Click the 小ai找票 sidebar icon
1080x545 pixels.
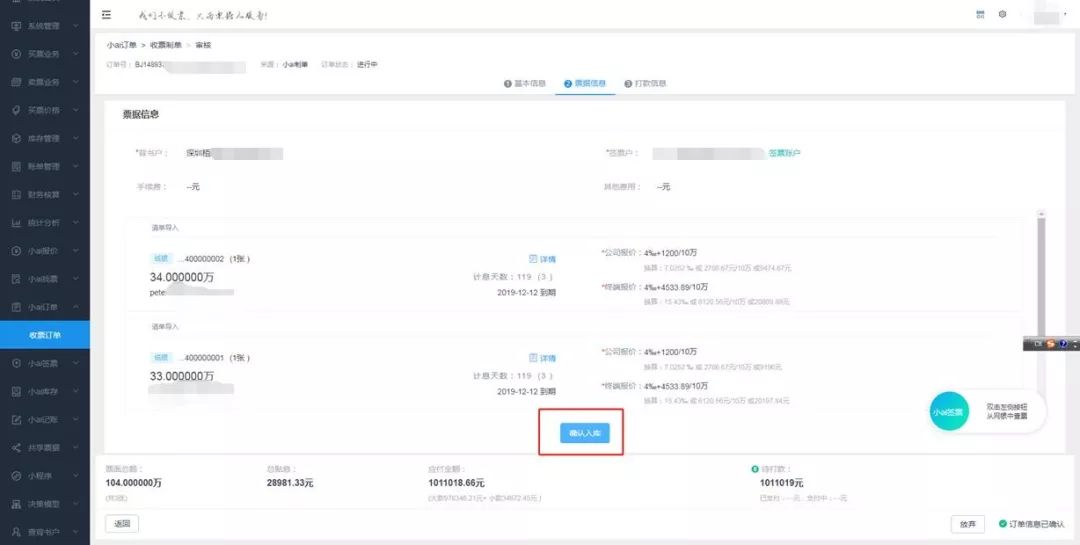coord(17,279)
